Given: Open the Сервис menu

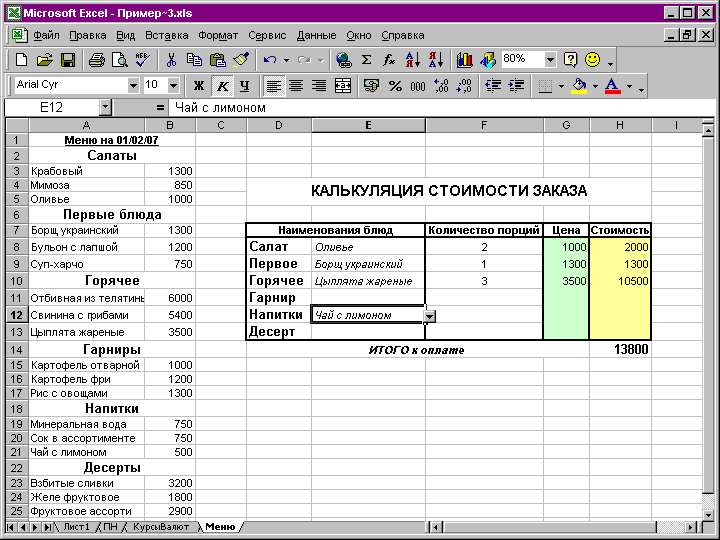Looking at the screenshot, I should pyautogui.click(x=267, y=35).
